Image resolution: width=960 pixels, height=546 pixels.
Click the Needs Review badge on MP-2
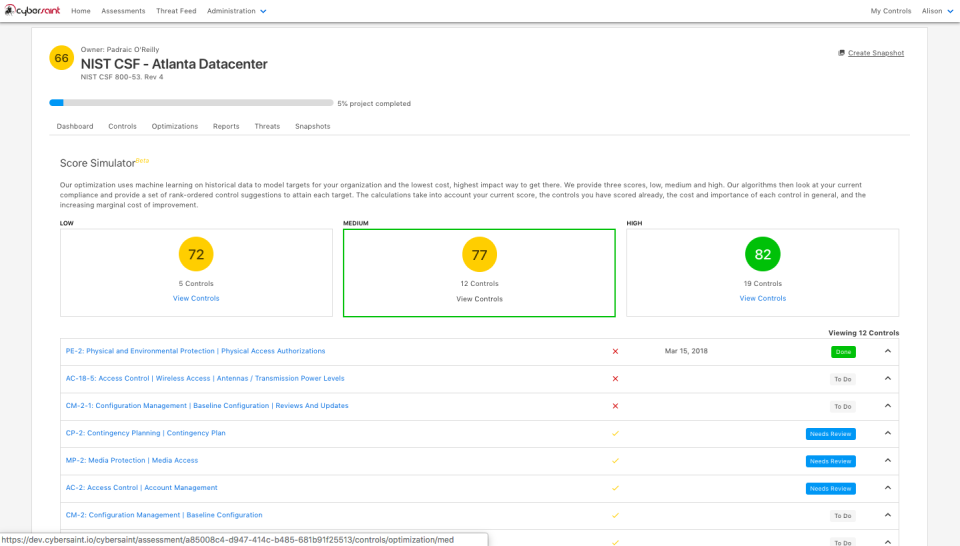pyautogui.click(x=830, y=461)
